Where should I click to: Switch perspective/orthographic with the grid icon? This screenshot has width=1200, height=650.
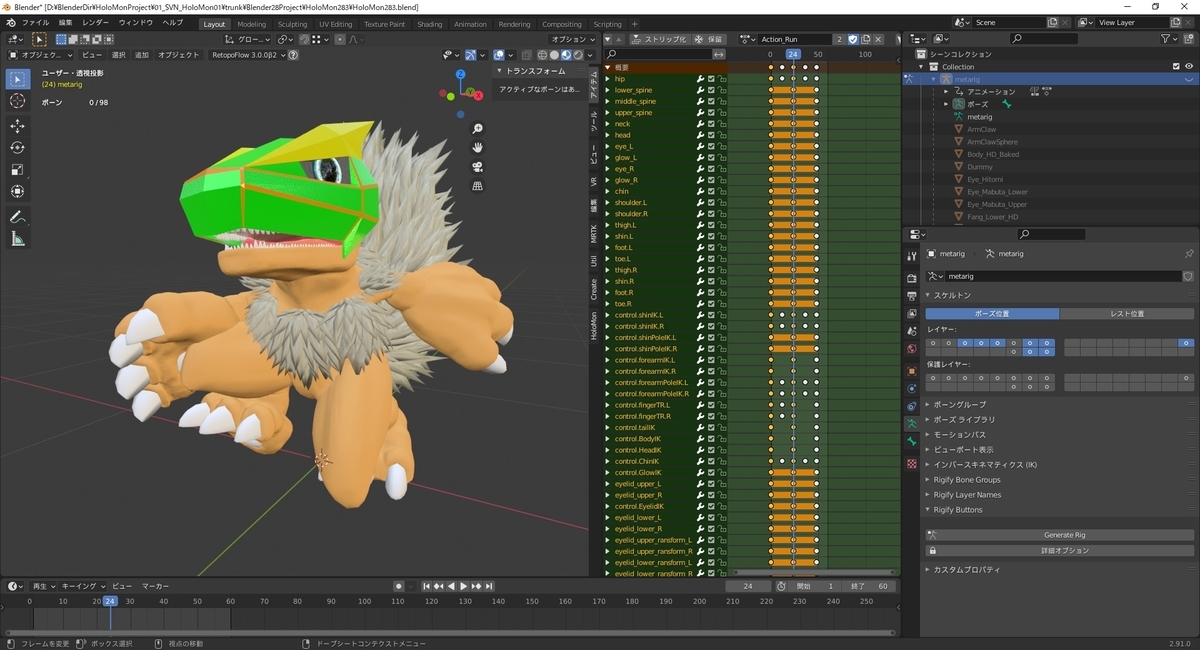[x=478, y=186]
